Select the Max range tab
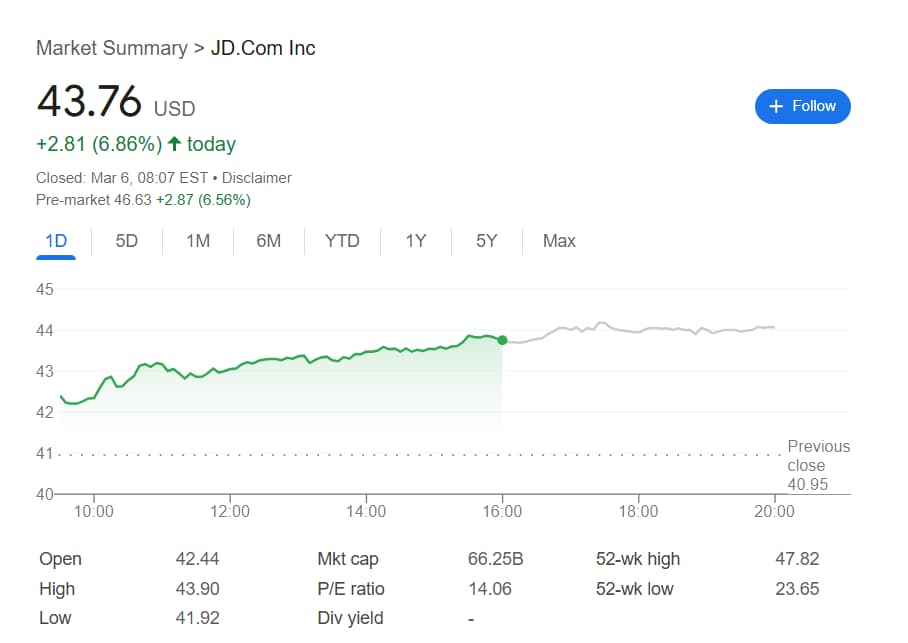908x643 pixels. [x=559, y=241]
